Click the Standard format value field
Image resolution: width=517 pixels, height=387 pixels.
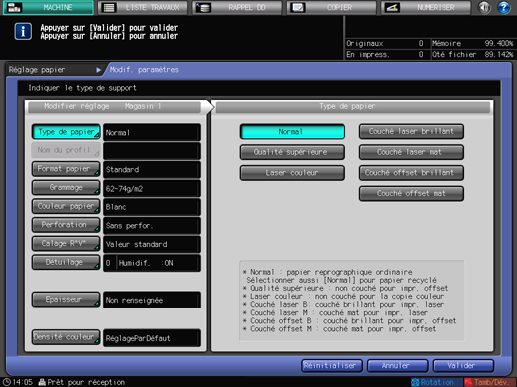point(152,170)
